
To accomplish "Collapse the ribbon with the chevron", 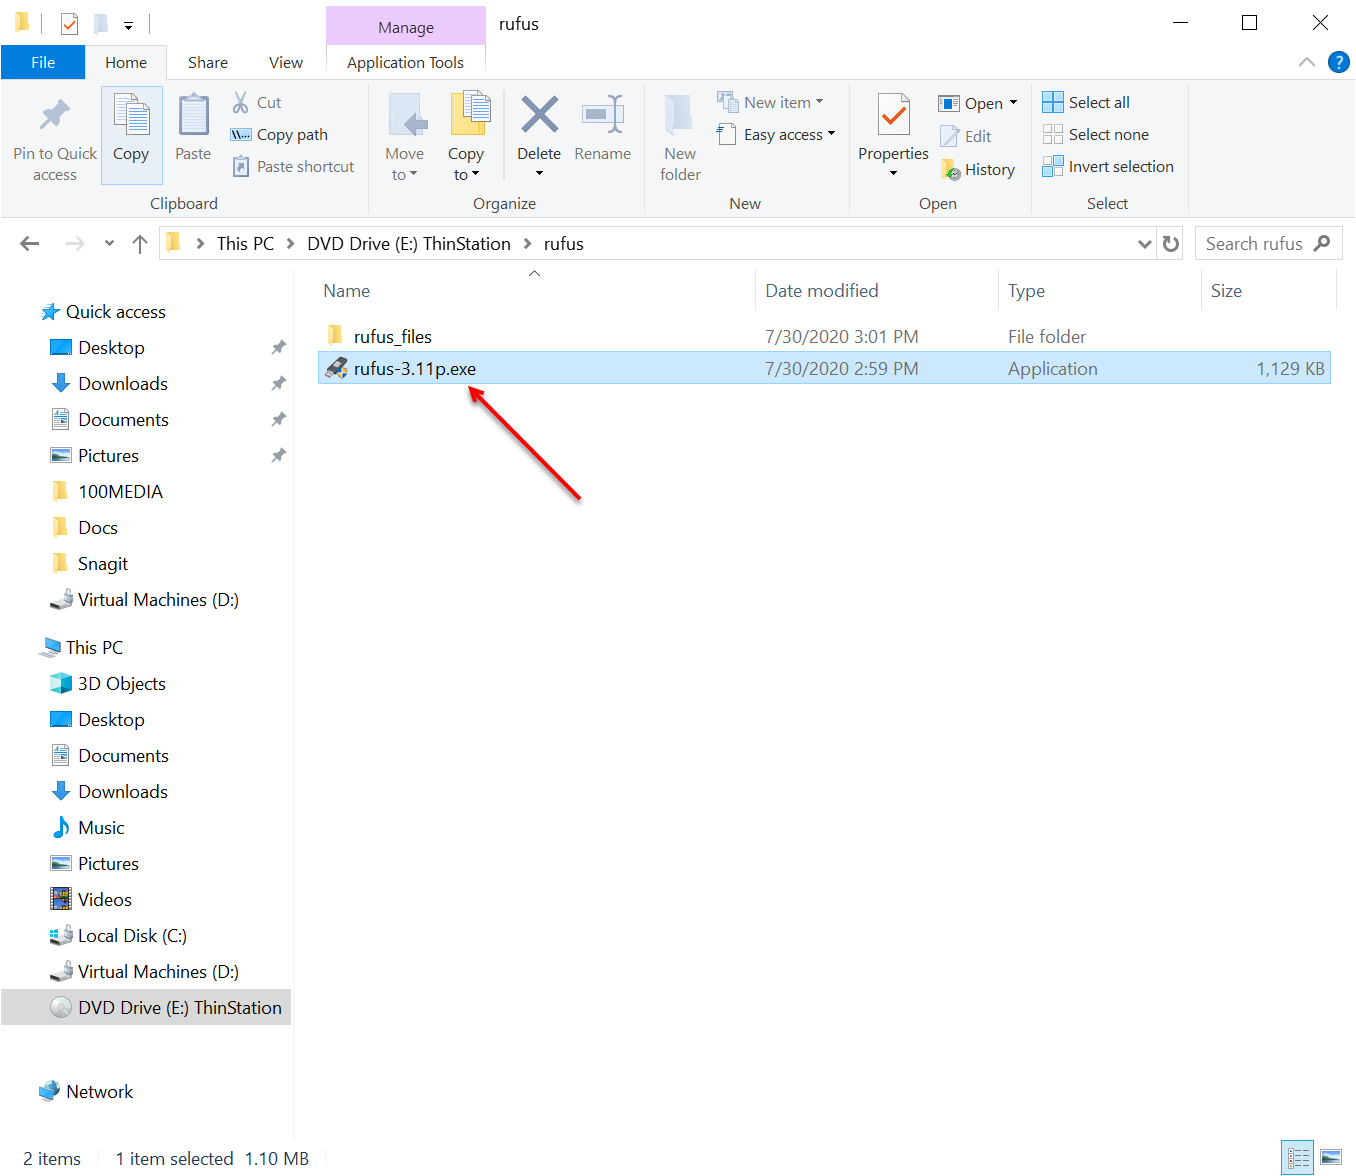I will (1307, 62).
